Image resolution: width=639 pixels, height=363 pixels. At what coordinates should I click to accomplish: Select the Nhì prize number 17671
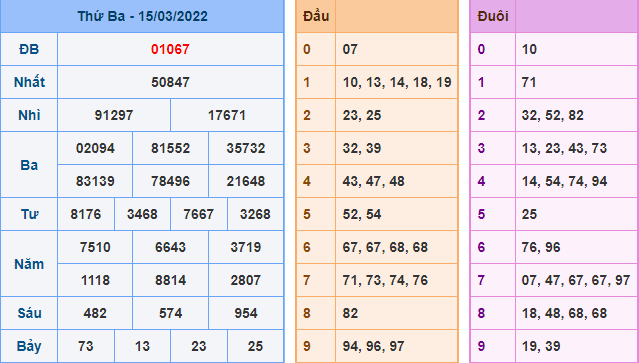click(x=227, y=115)
